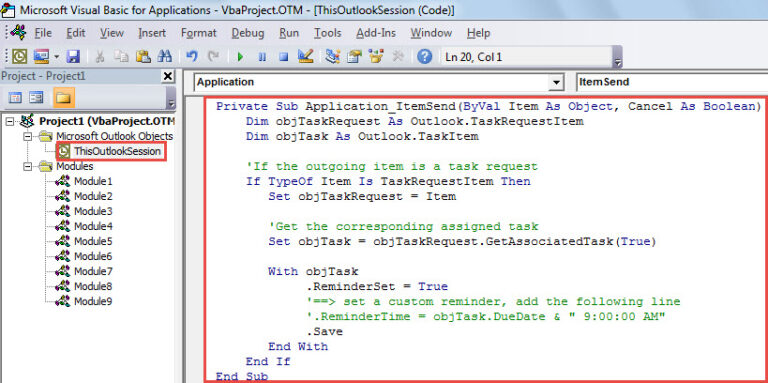This screenshot has width=768, height=383.
Task: Collapse Microsoft Outlook Objects folder
Action: (x=27, y=136)
